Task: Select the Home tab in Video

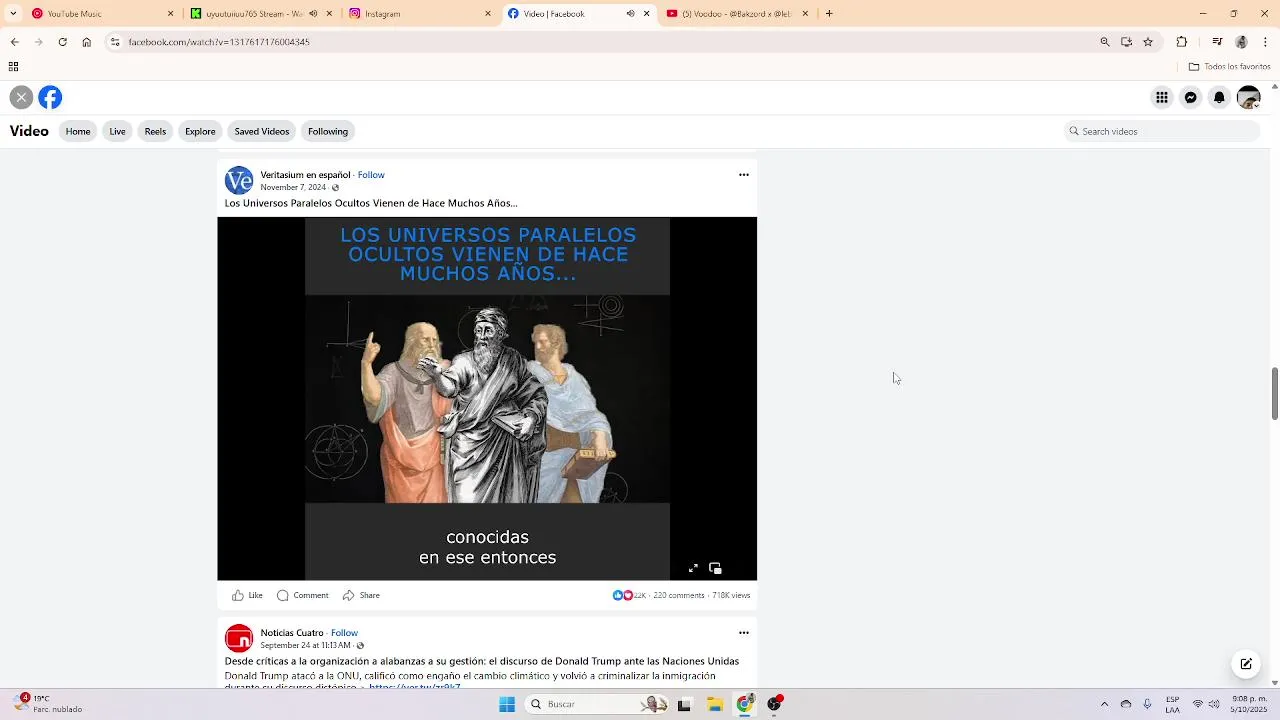Action: point(78,131)
